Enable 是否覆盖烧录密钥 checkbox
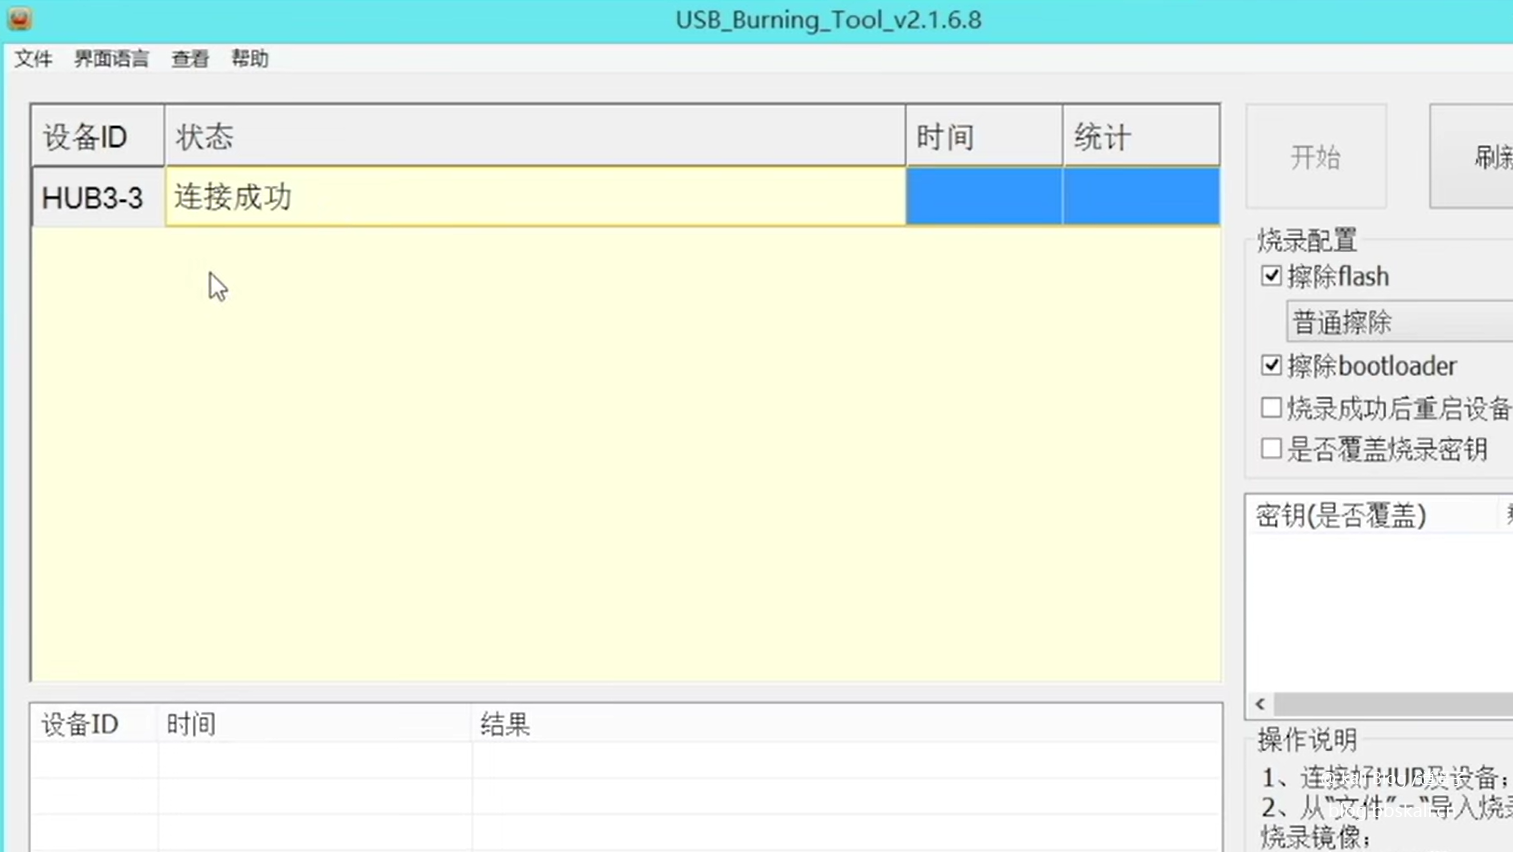The image size is (1513, 852). click(x=1271, y=449)
